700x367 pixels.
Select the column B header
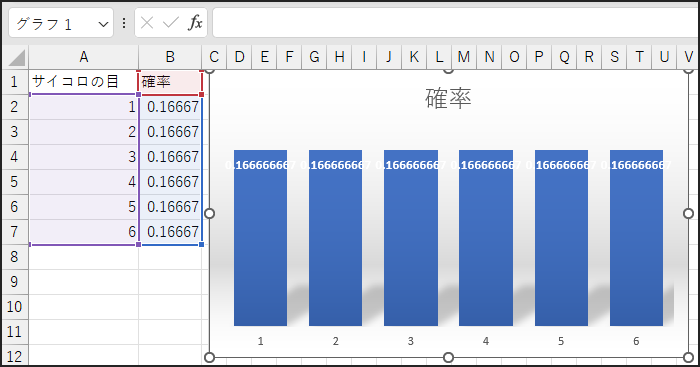point(170,57)
